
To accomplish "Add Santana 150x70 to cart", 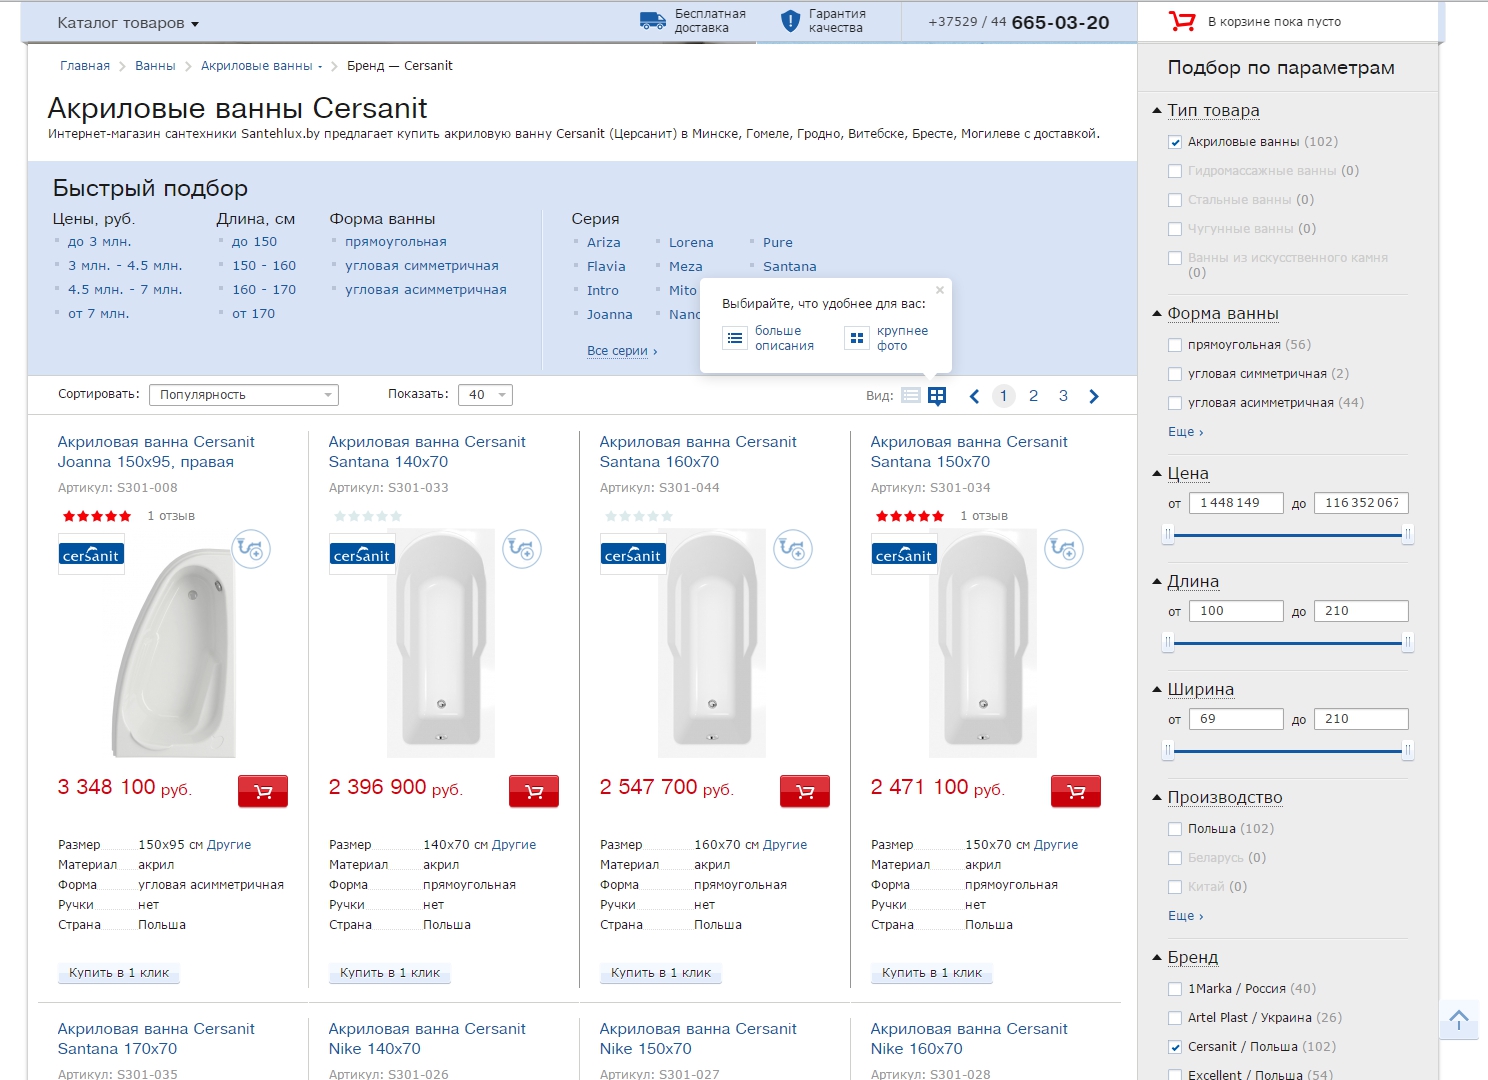I will [1076, 791].
